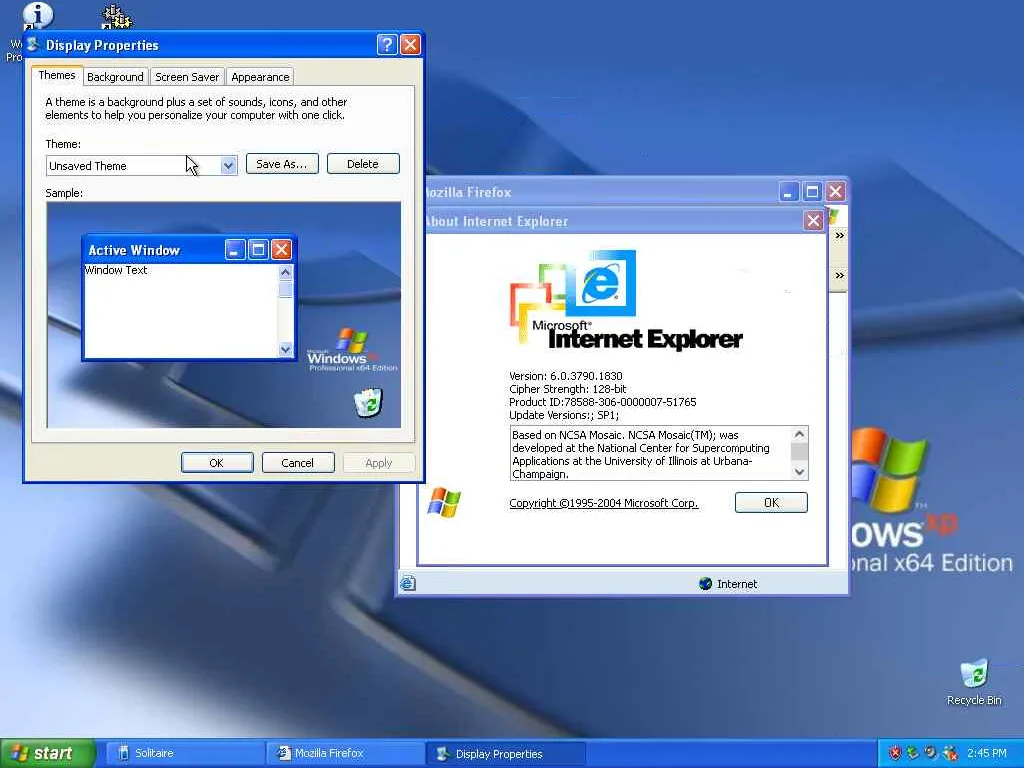Click the Display Properties title bar icon
This screenshot has height=768, width=1024.
coord(33,44)
